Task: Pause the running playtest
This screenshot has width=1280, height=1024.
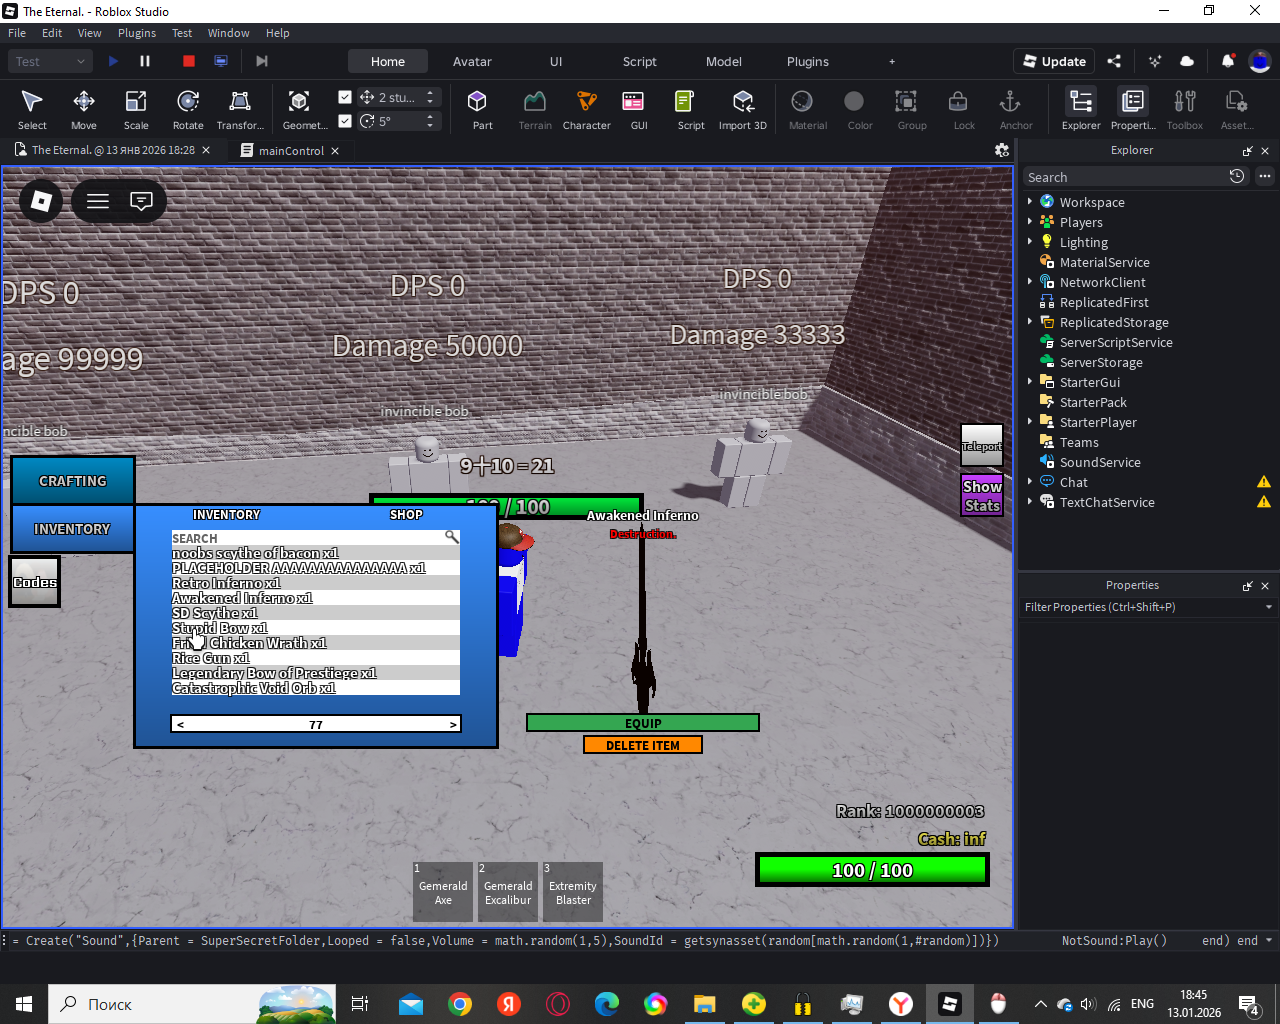Action: pyautogui.click(x=145, y=61)
